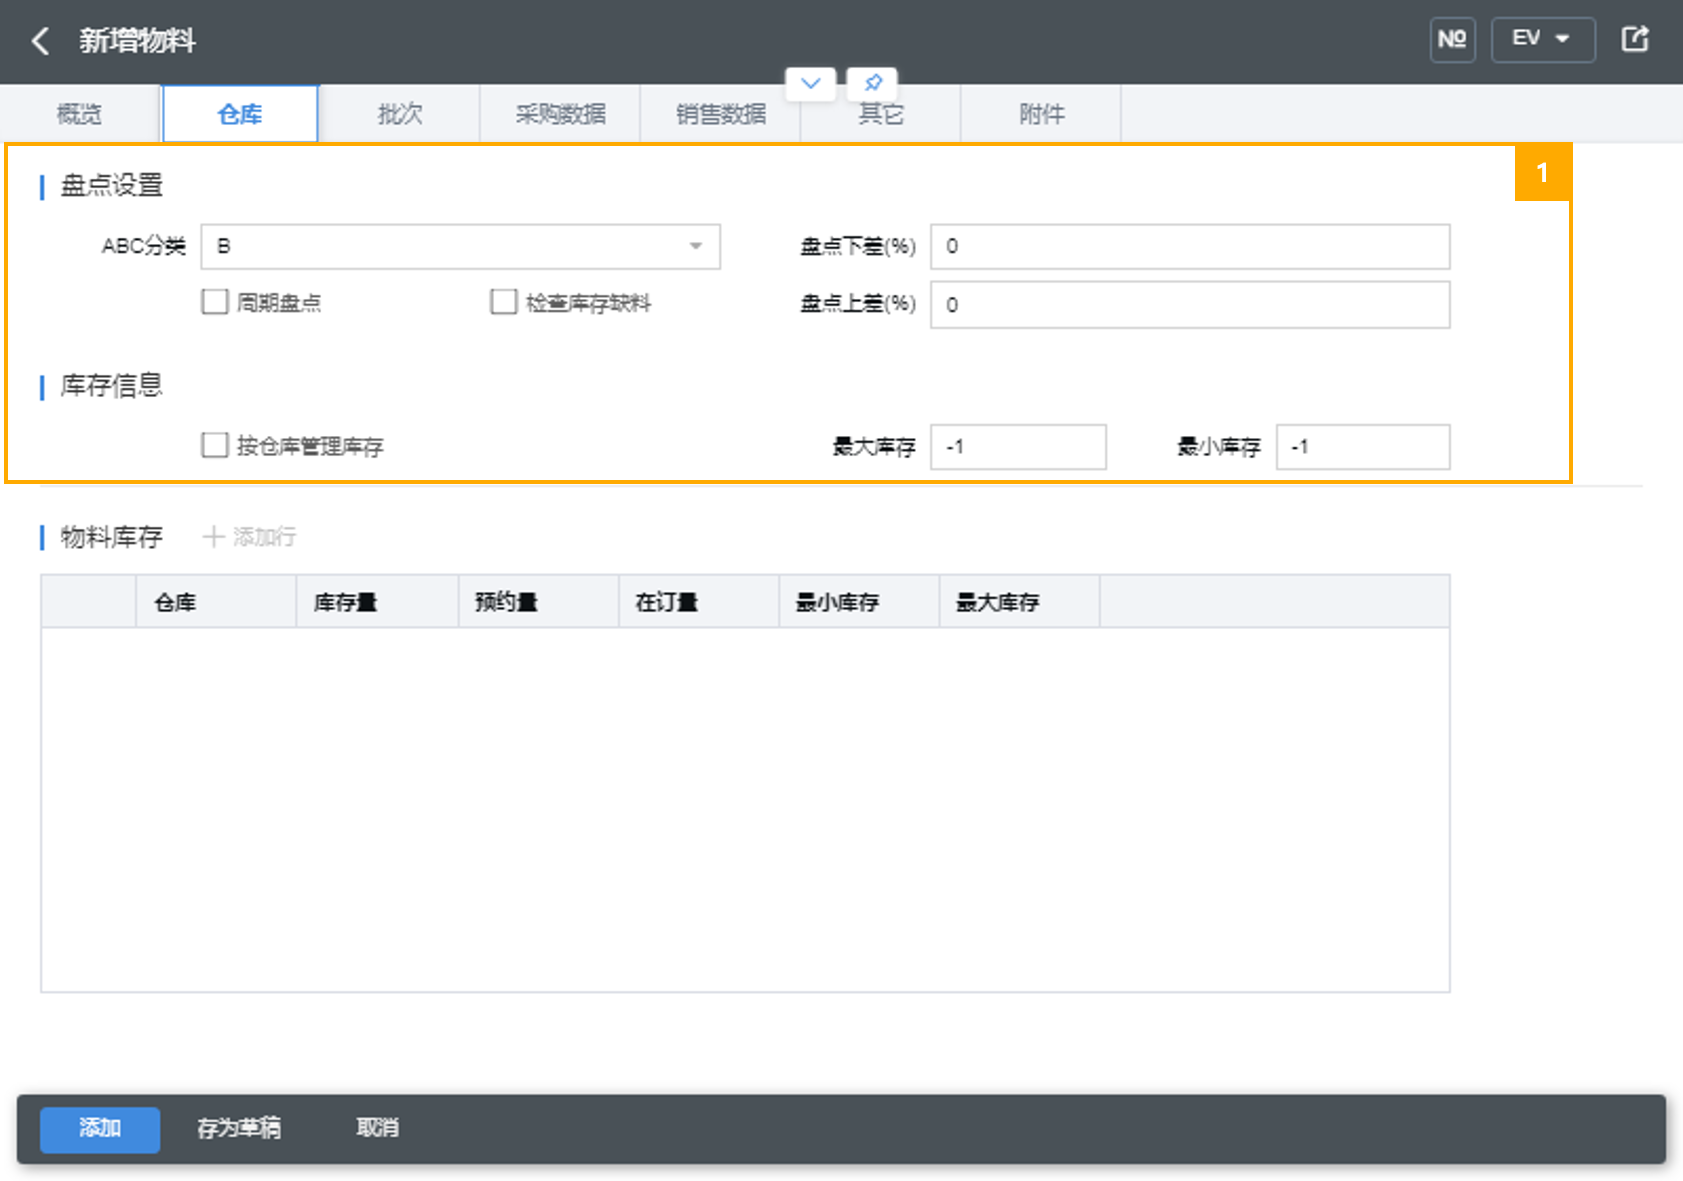Focus the 最大库存 input field
The height and width of the screenshot is (1181, 1683).
(x=1018, y=447)
